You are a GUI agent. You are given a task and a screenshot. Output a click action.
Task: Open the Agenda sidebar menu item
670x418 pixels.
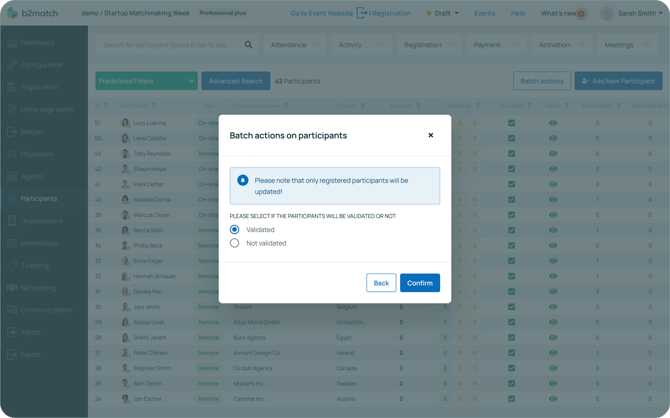[32, 176]
